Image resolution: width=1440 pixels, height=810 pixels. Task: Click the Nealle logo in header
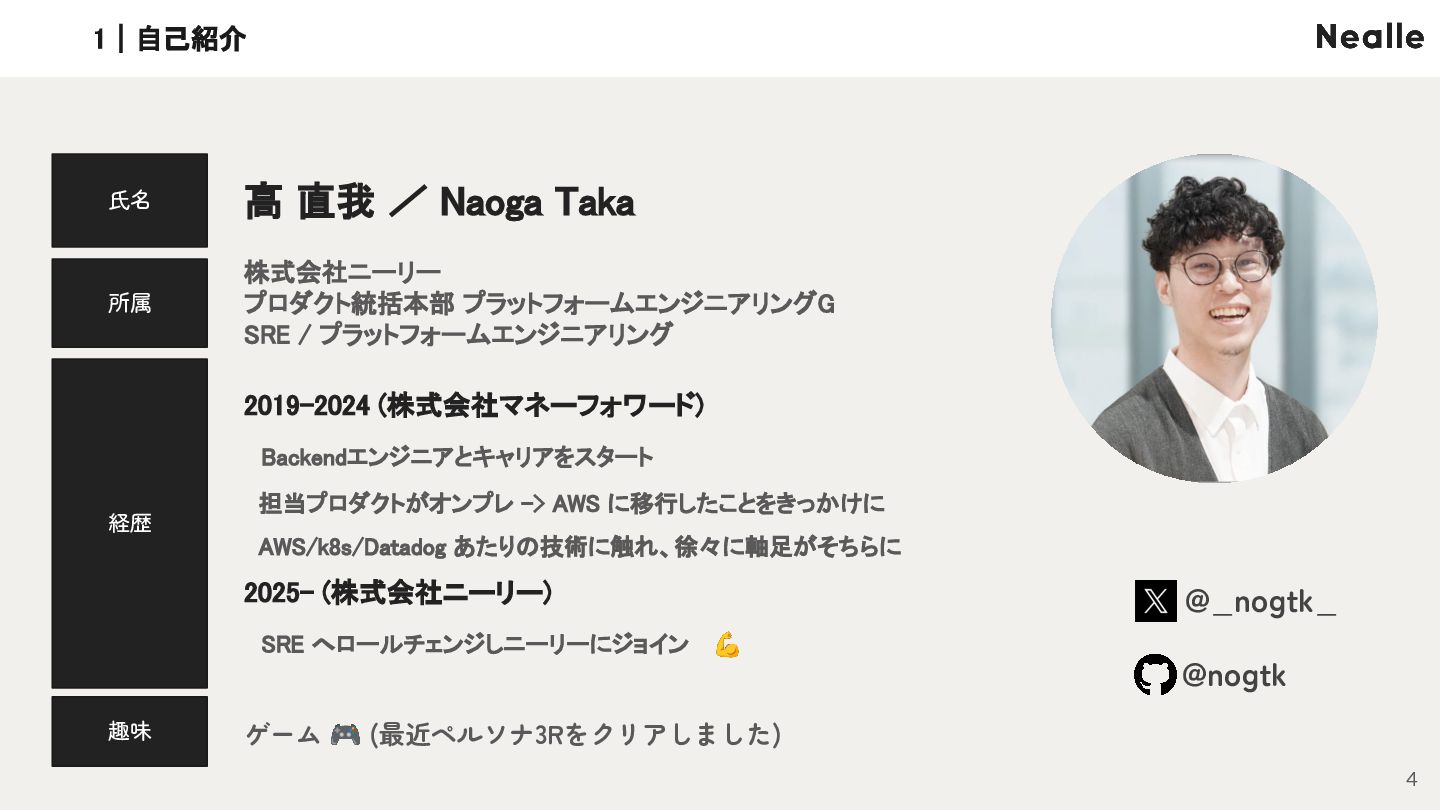coord(1370,37)
